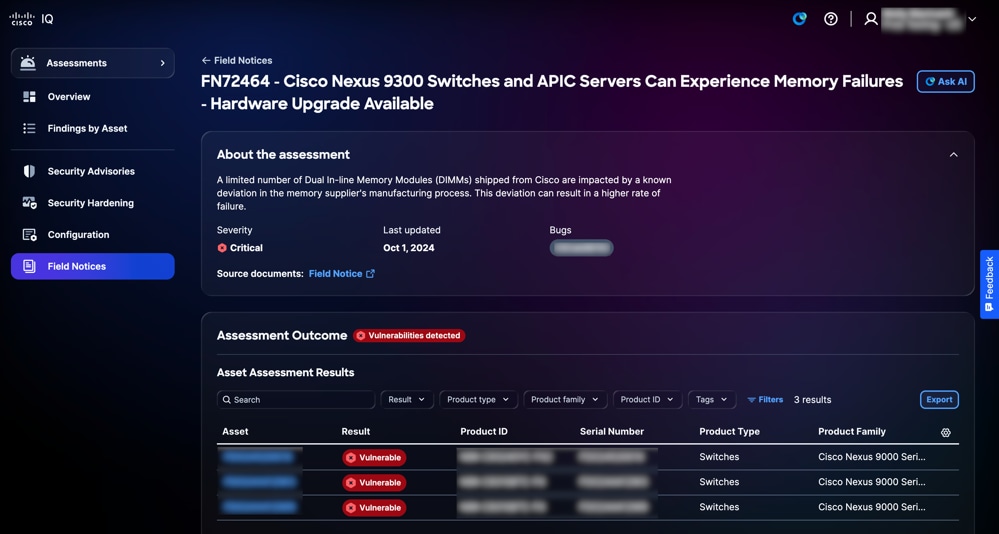
Task: Open the Tags filter dropdown
Action: coord(712,400)
